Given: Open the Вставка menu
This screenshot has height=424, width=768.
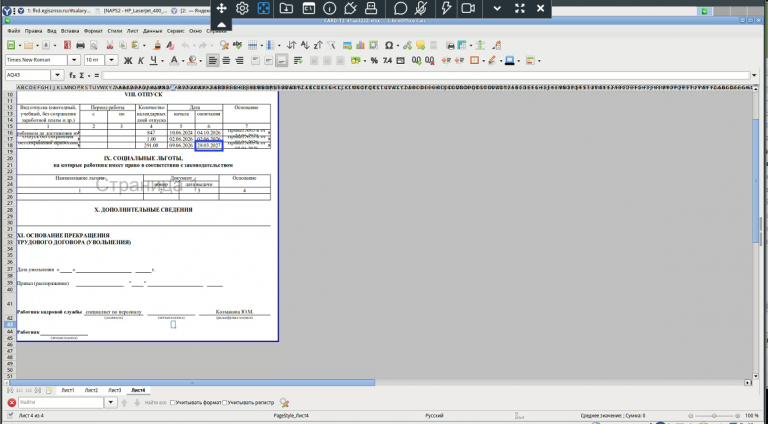Looking at the screenshot, I should 70,31.
